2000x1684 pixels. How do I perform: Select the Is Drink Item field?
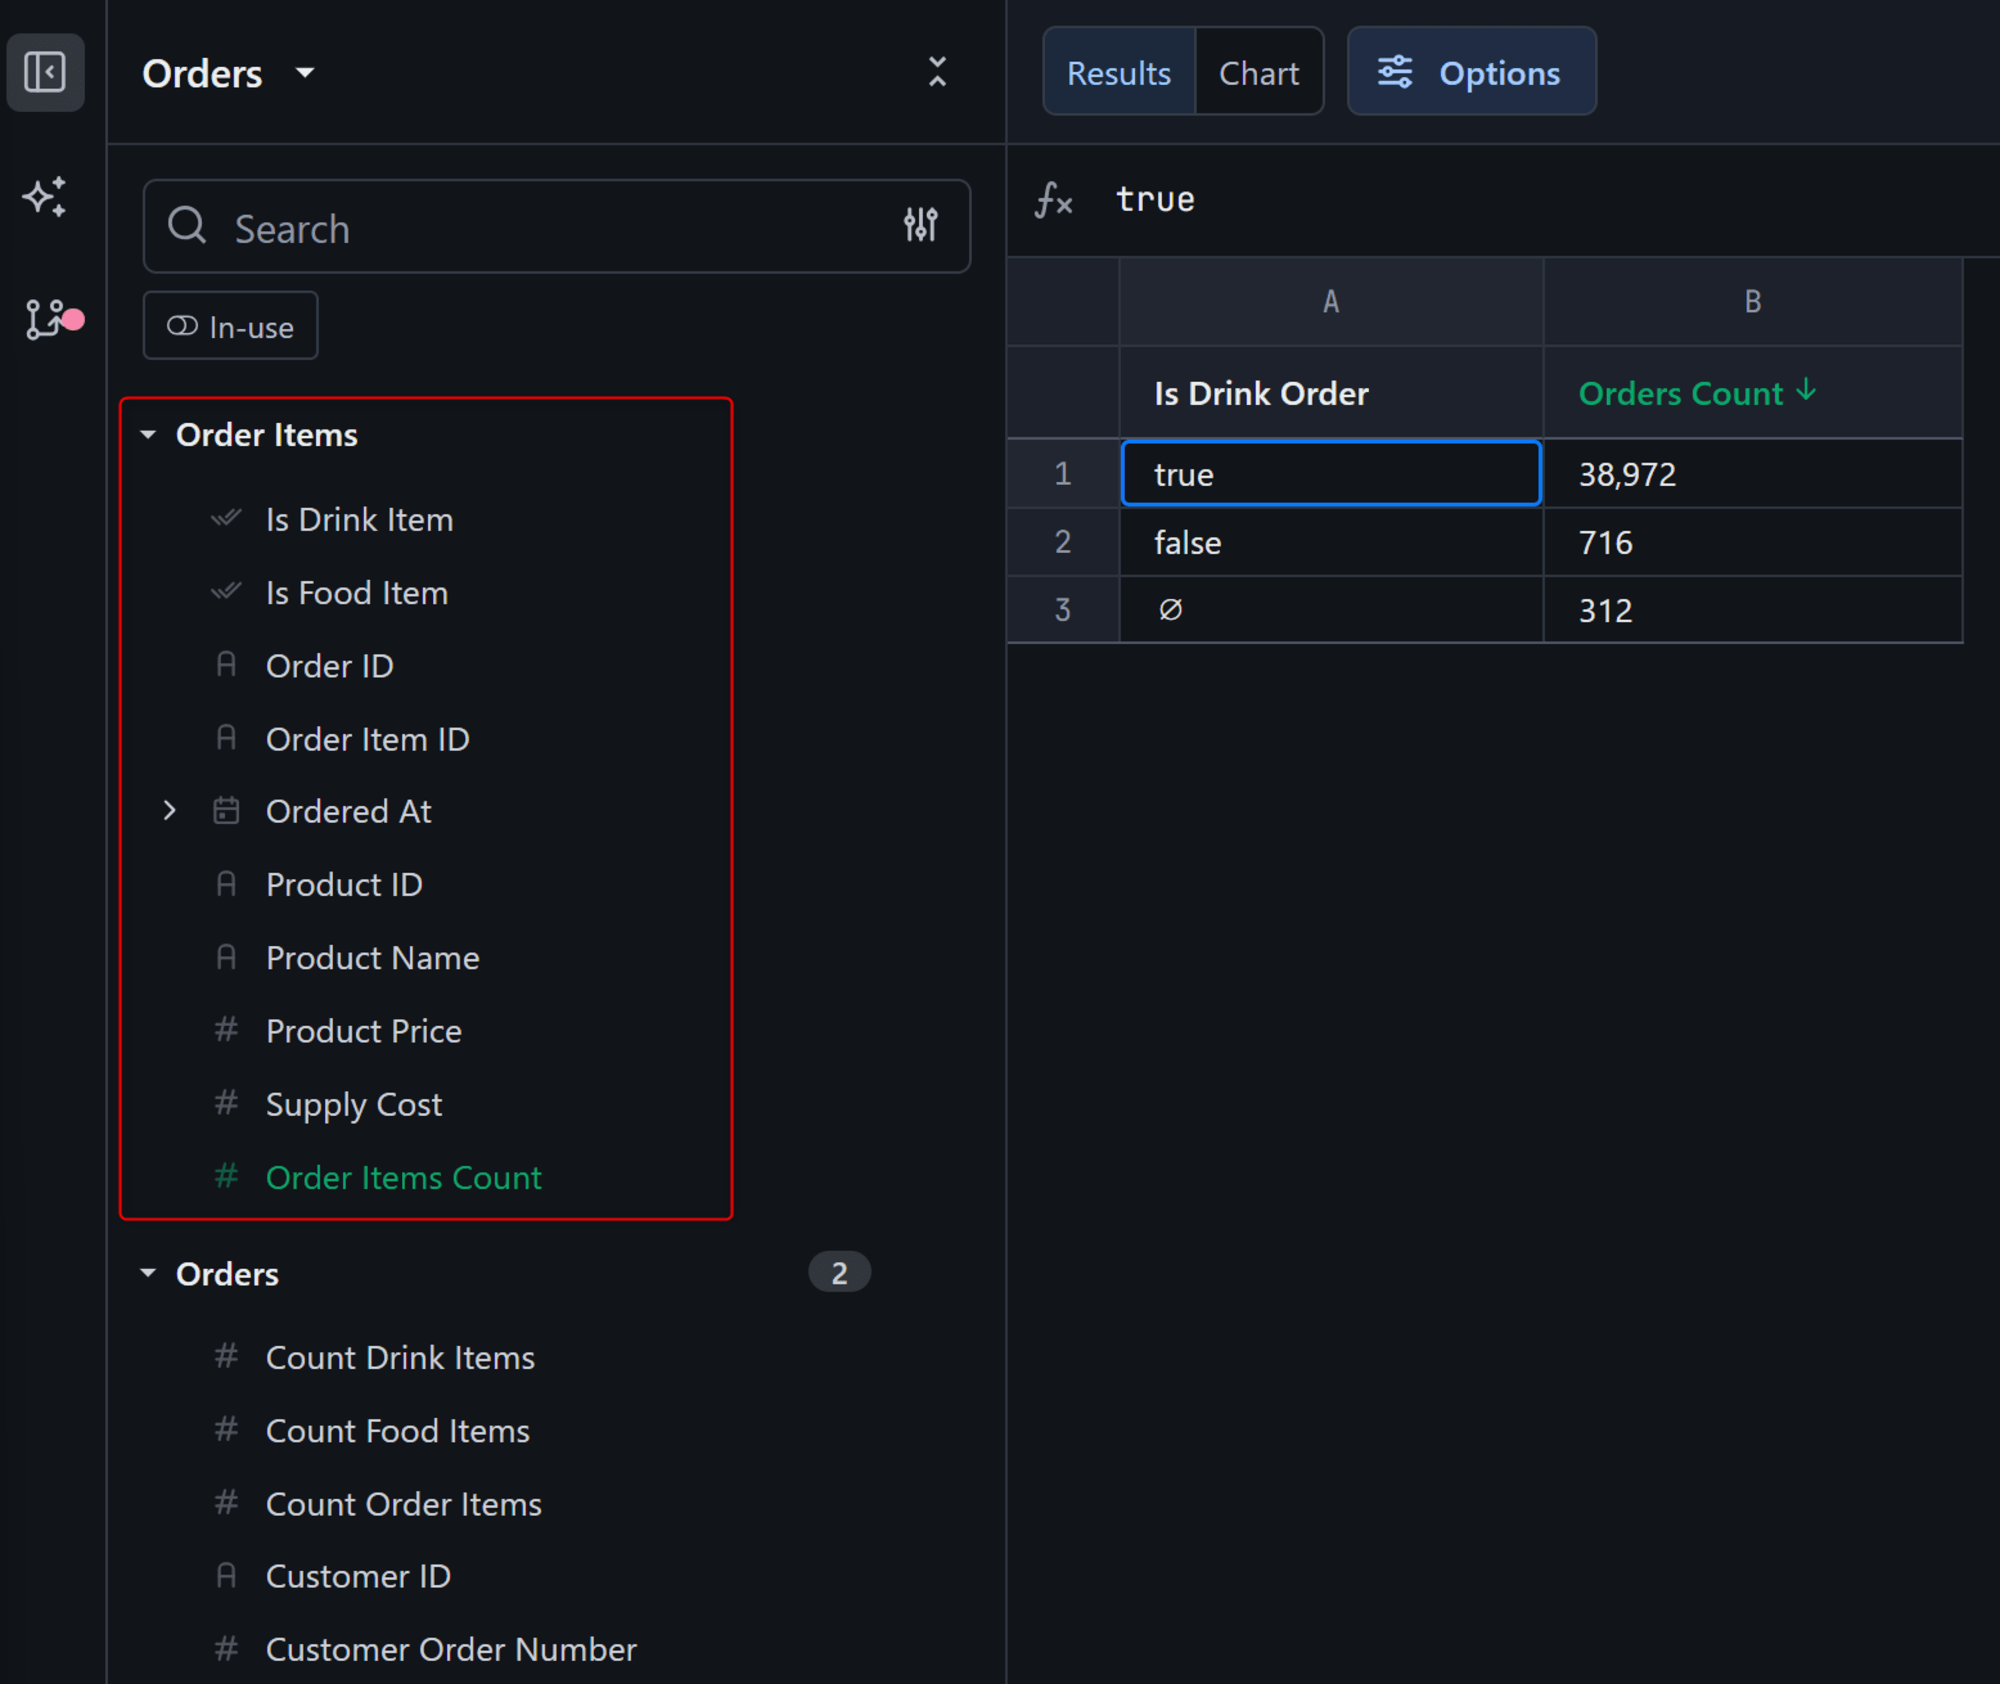tap(359, 520)
